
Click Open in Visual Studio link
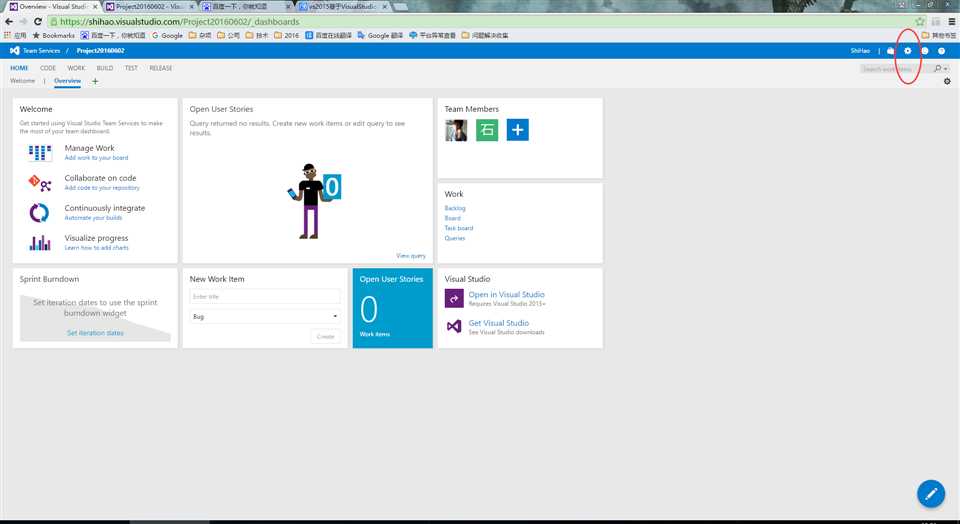[x=506, y=294]
